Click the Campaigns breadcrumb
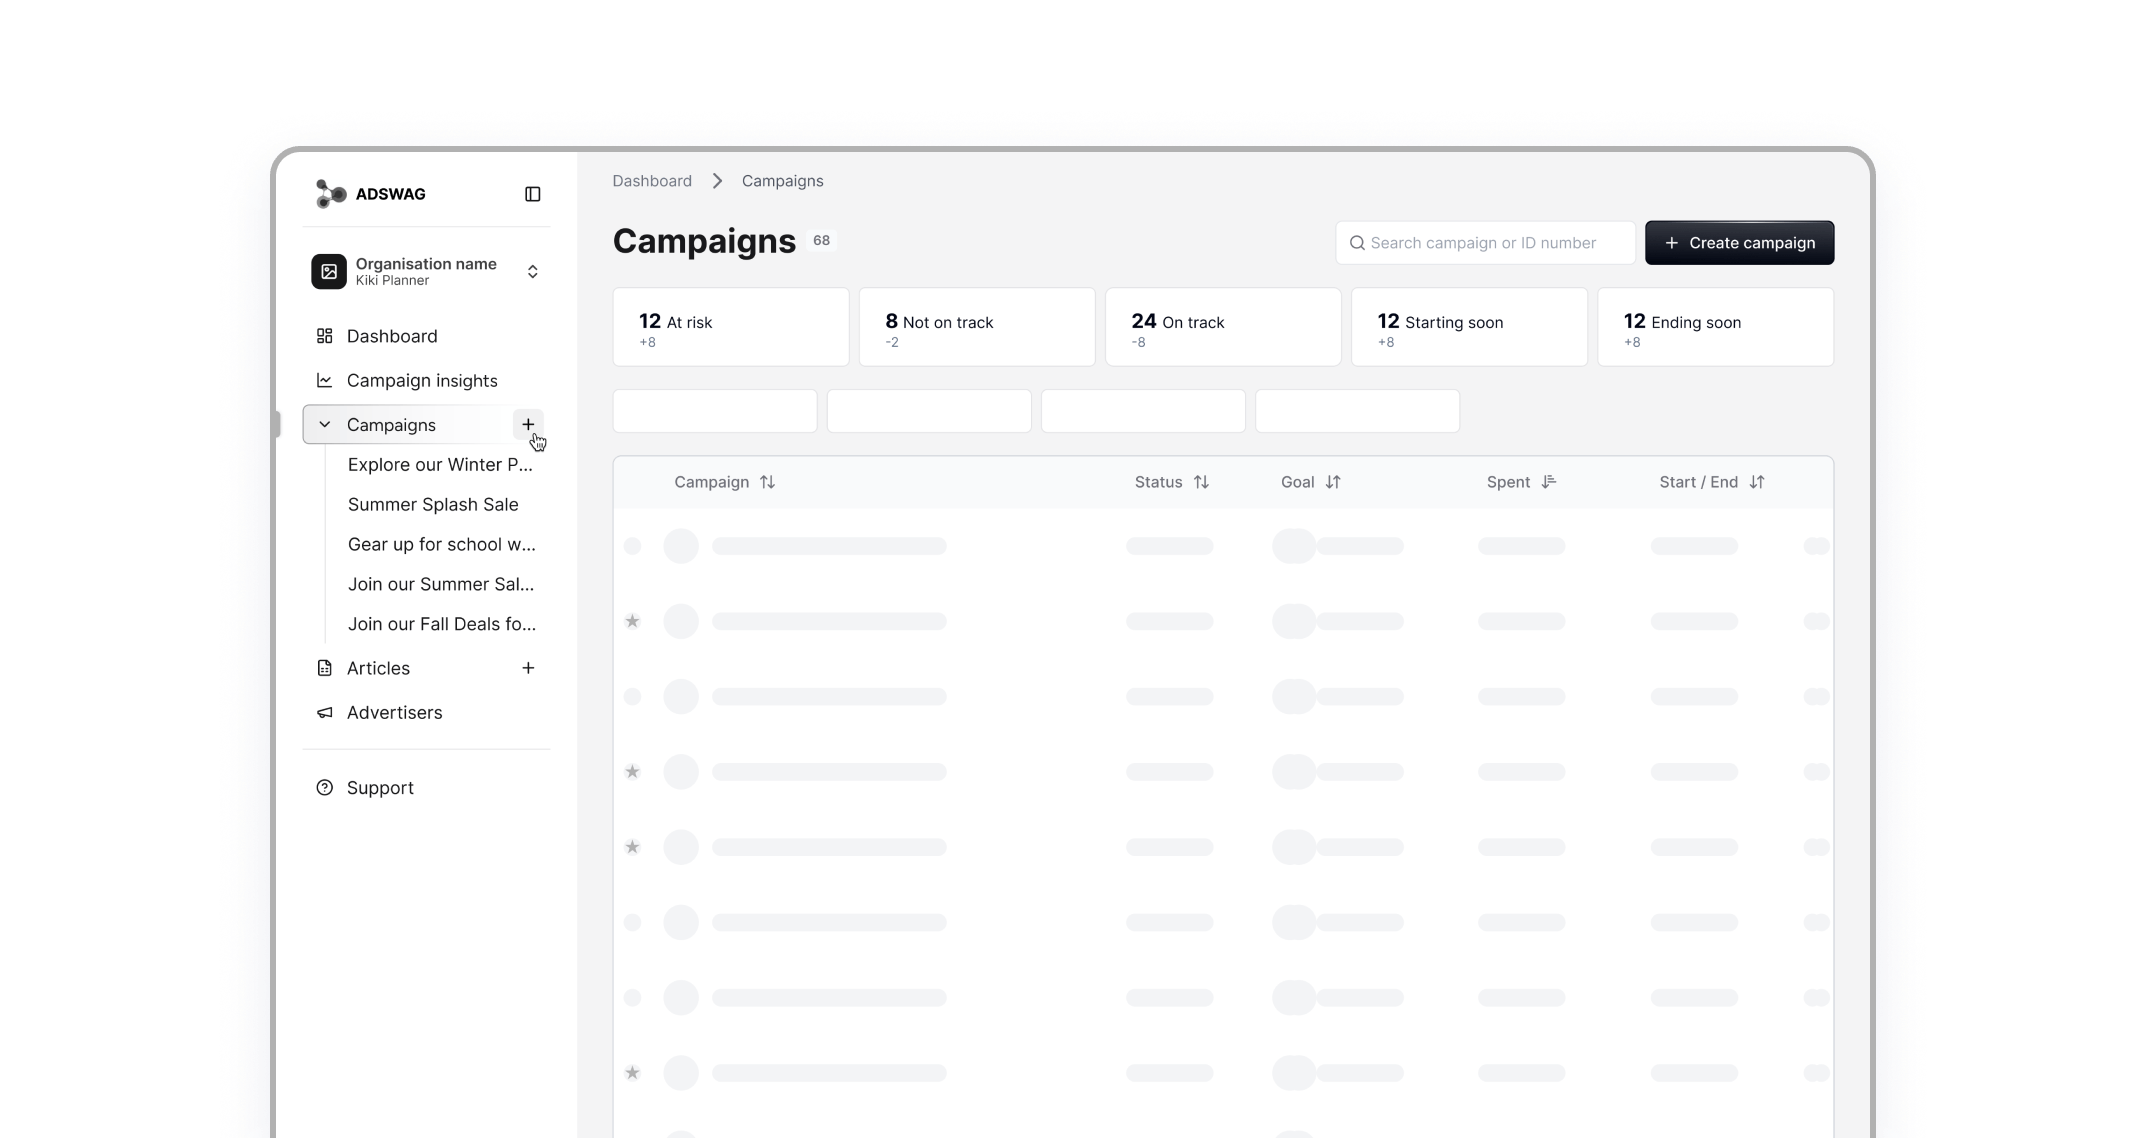 point(782,181)
